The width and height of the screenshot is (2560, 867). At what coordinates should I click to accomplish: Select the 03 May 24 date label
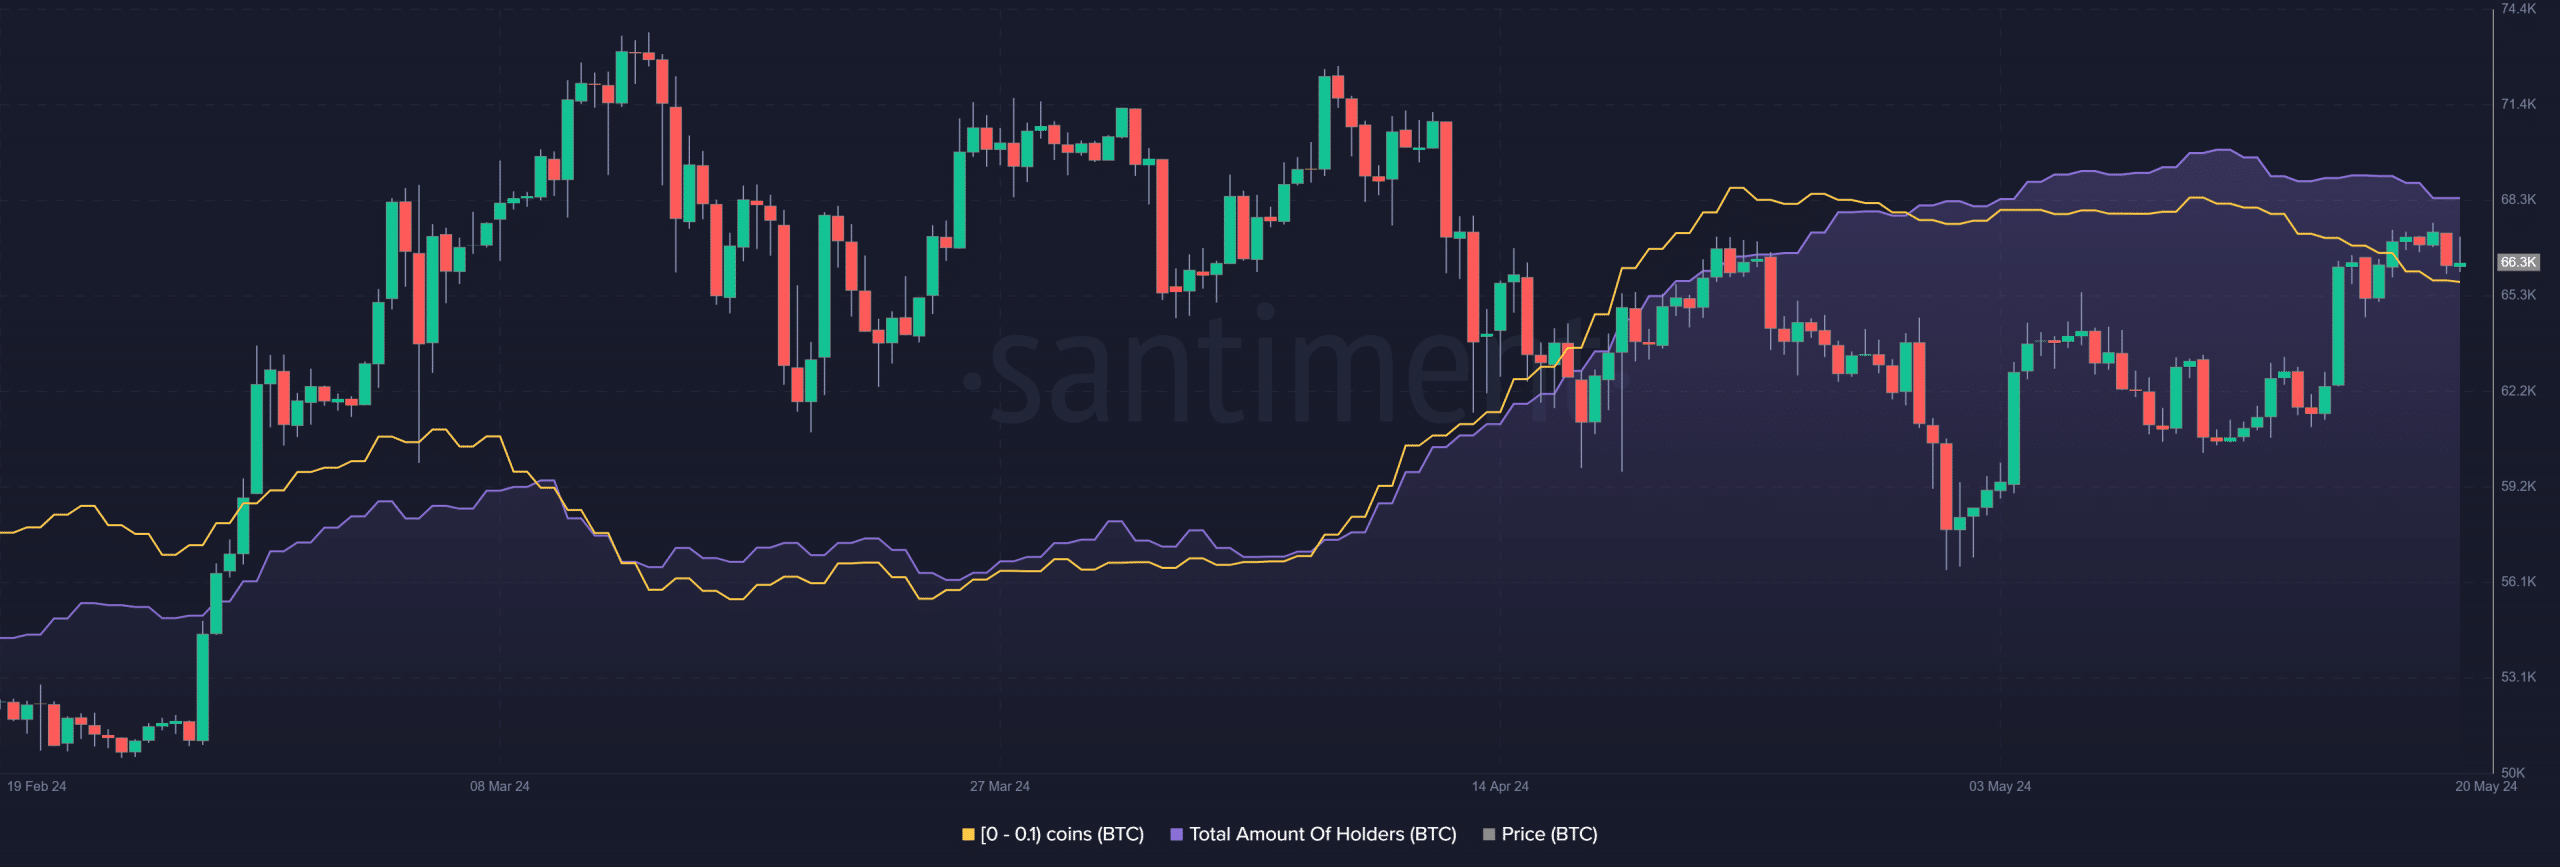2000,786
